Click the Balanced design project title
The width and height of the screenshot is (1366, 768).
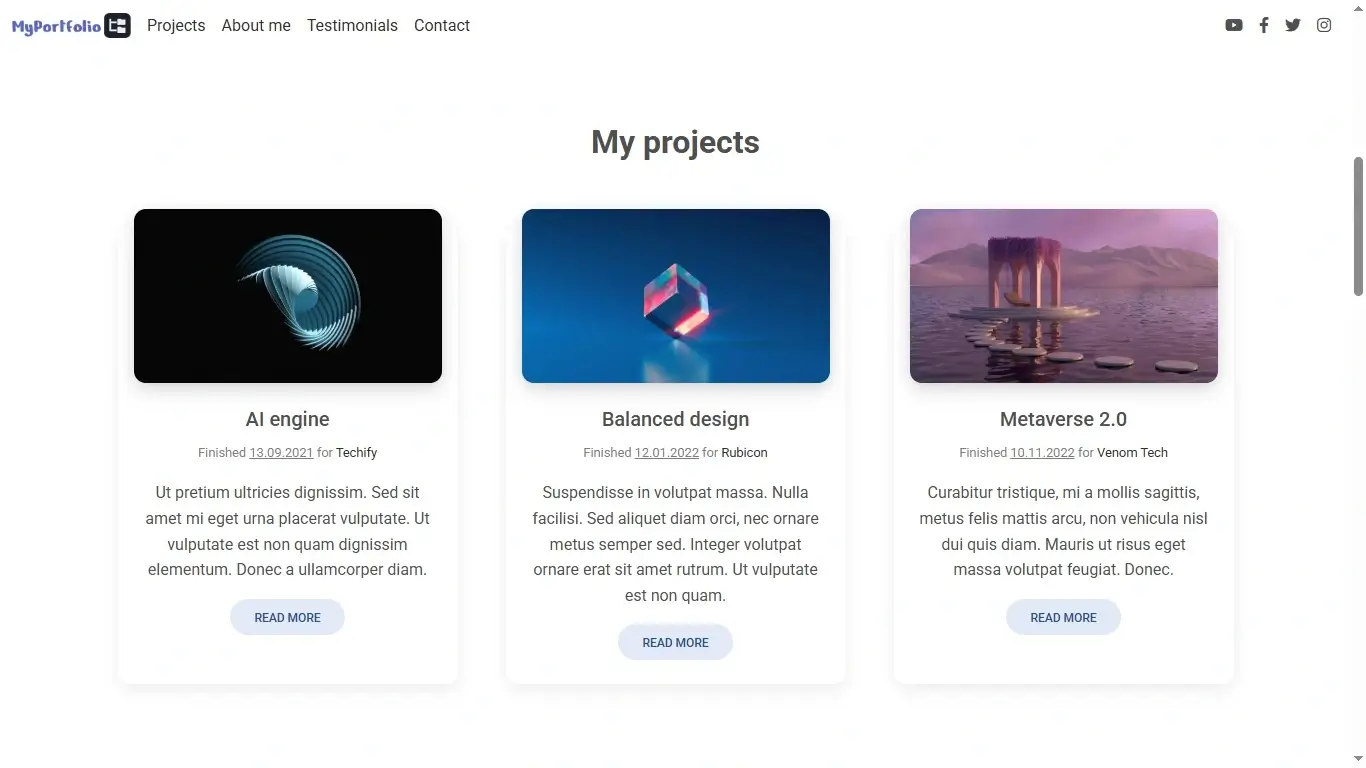(676, 419)
